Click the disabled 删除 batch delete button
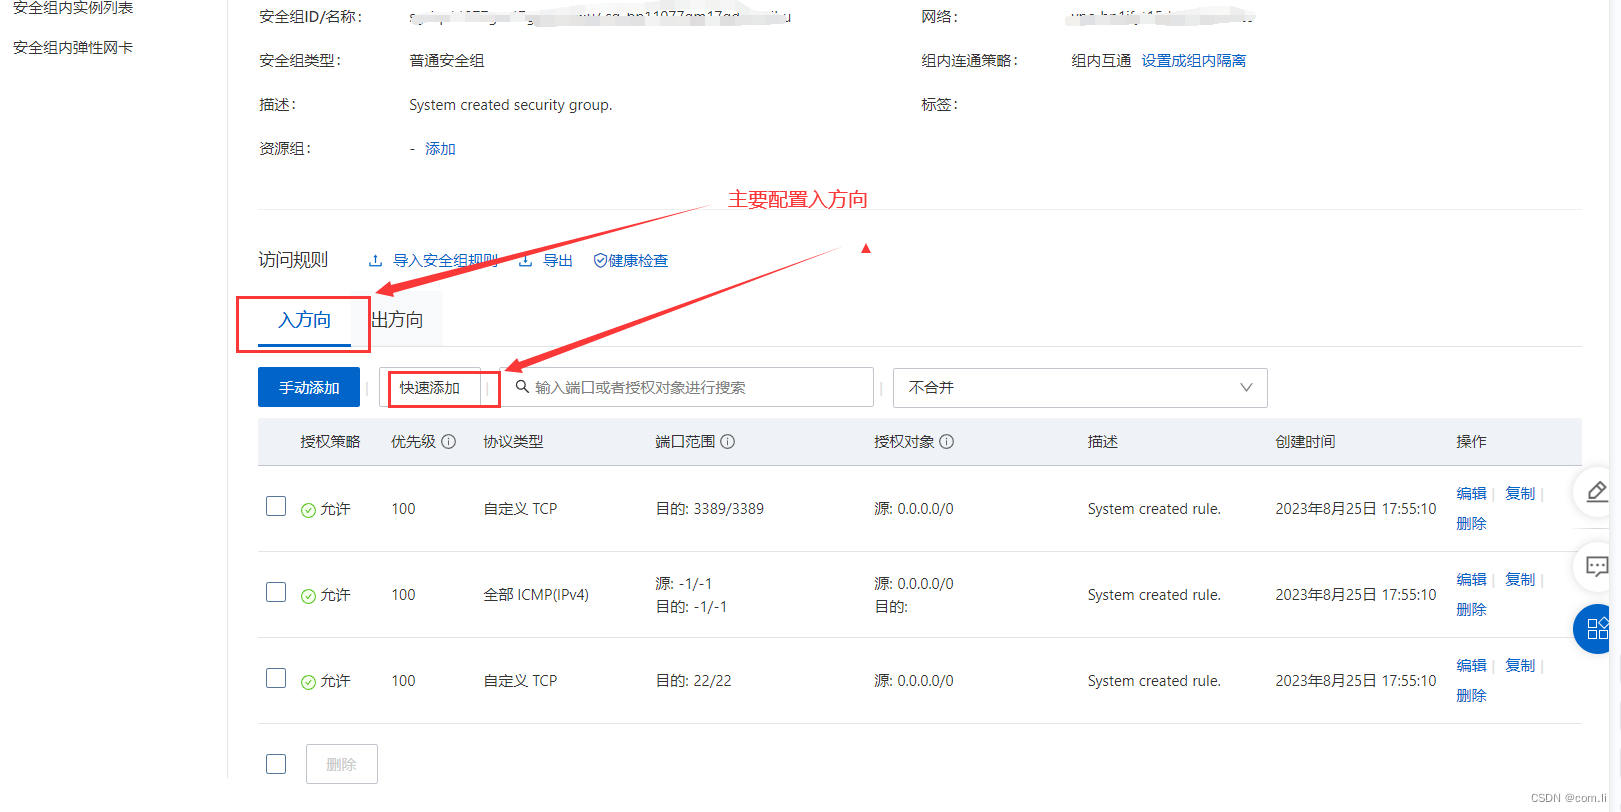Viewport: 1621px width, 812px height. pyautogui.click(x=342, y=764)
